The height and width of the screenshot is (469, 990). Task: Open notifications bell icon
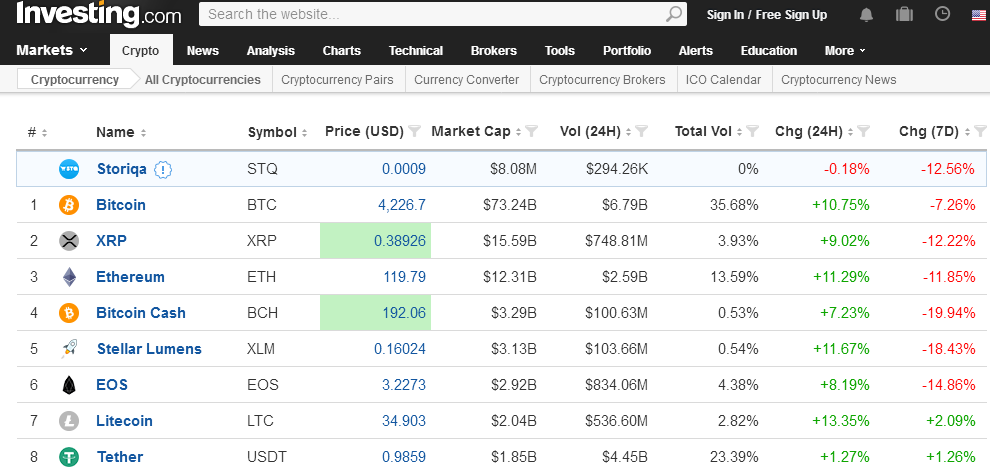866,14
